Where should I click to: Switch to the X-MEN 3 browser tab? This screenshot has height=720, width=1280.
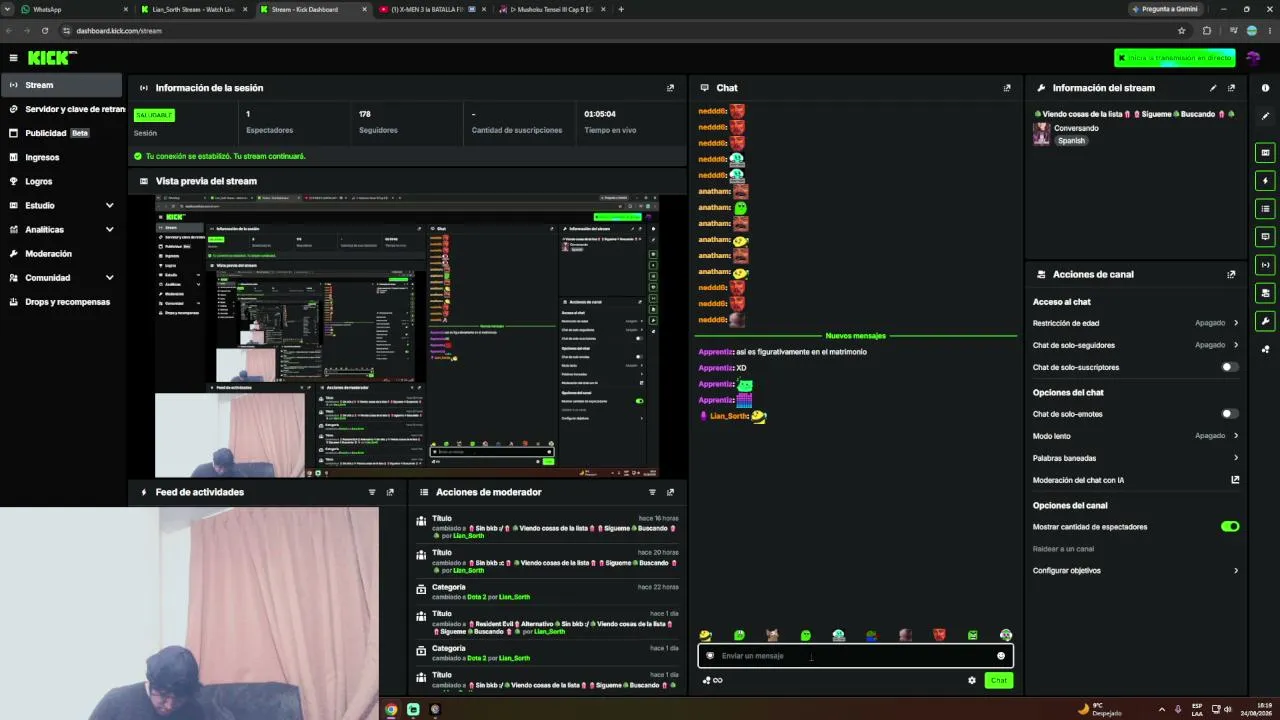coord(430,9)
